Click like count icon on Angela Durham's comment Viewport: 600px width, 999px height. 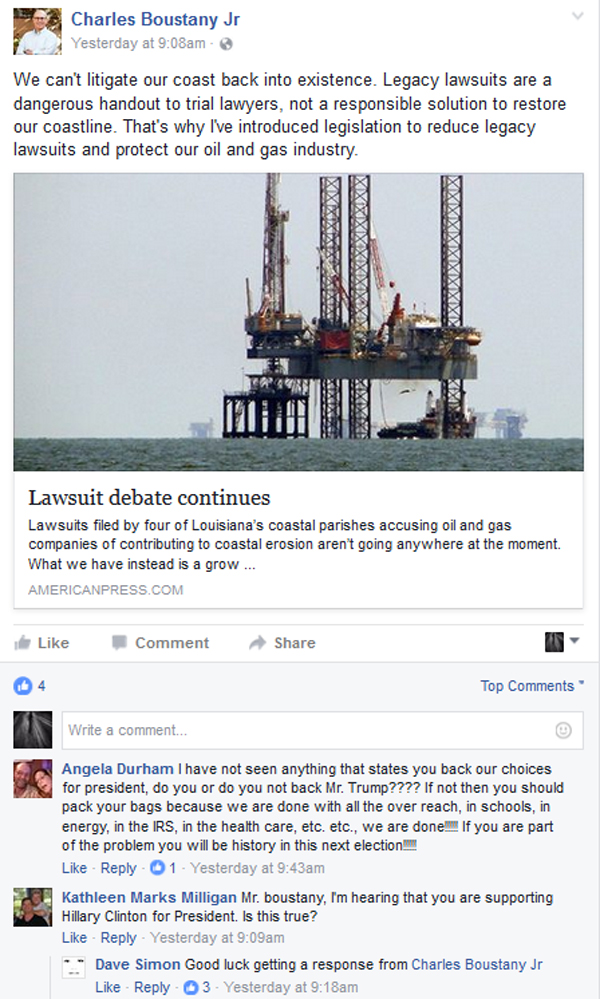(x=157, y=868)
